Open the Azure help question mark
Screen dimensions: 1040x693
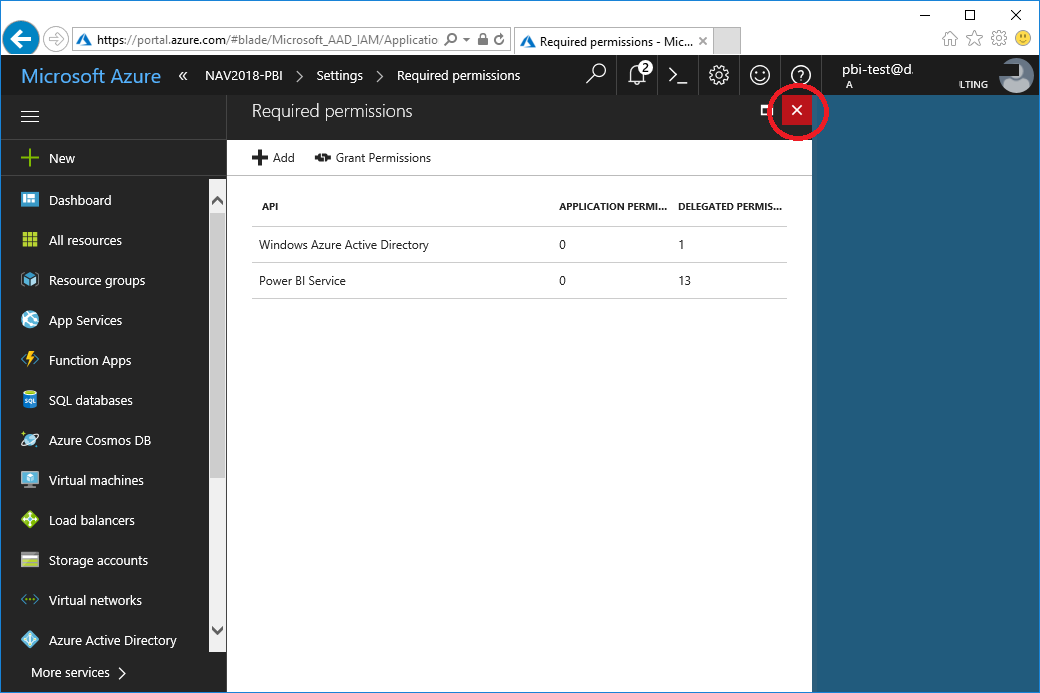tap(801, 75)
